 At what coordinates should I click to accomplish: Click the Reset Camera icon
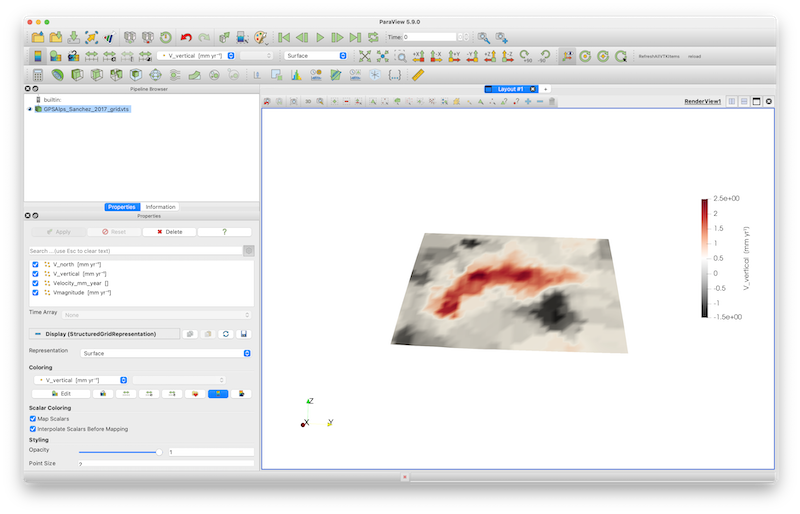click(365, 56)
